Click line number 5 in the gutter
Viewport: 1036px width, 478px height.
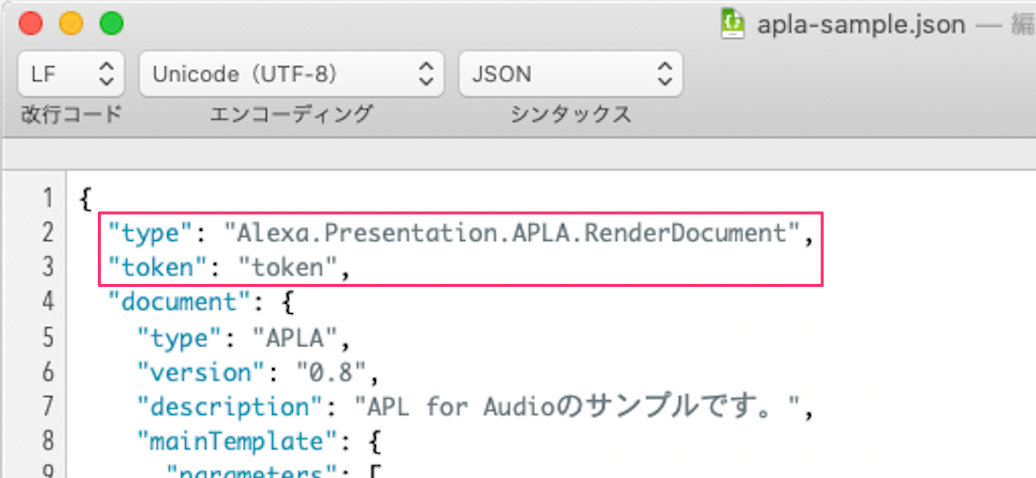[47, 338]
